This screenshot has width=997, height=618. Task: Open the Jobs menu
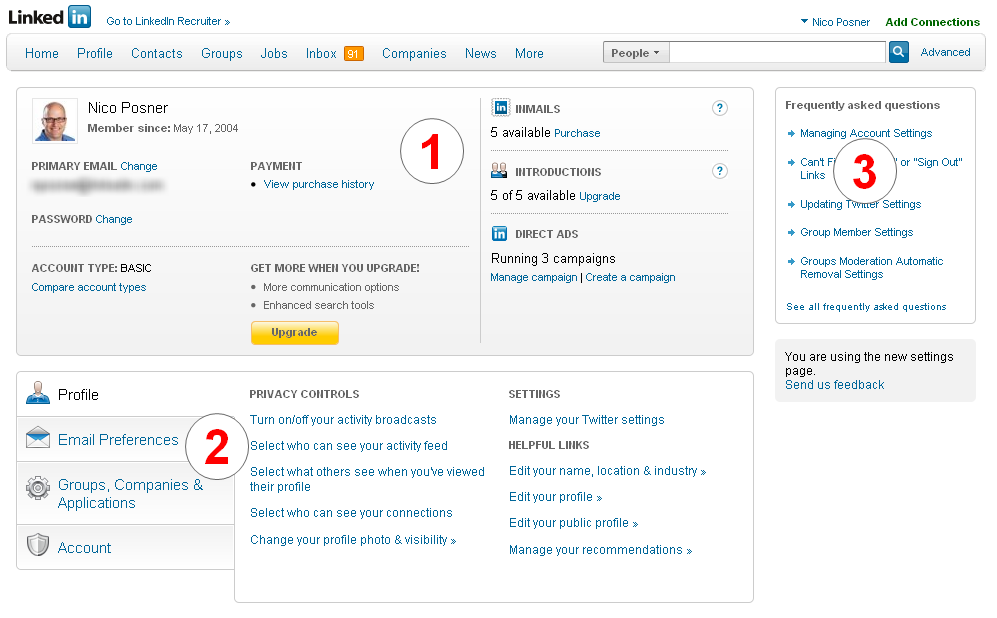point(274,53)
